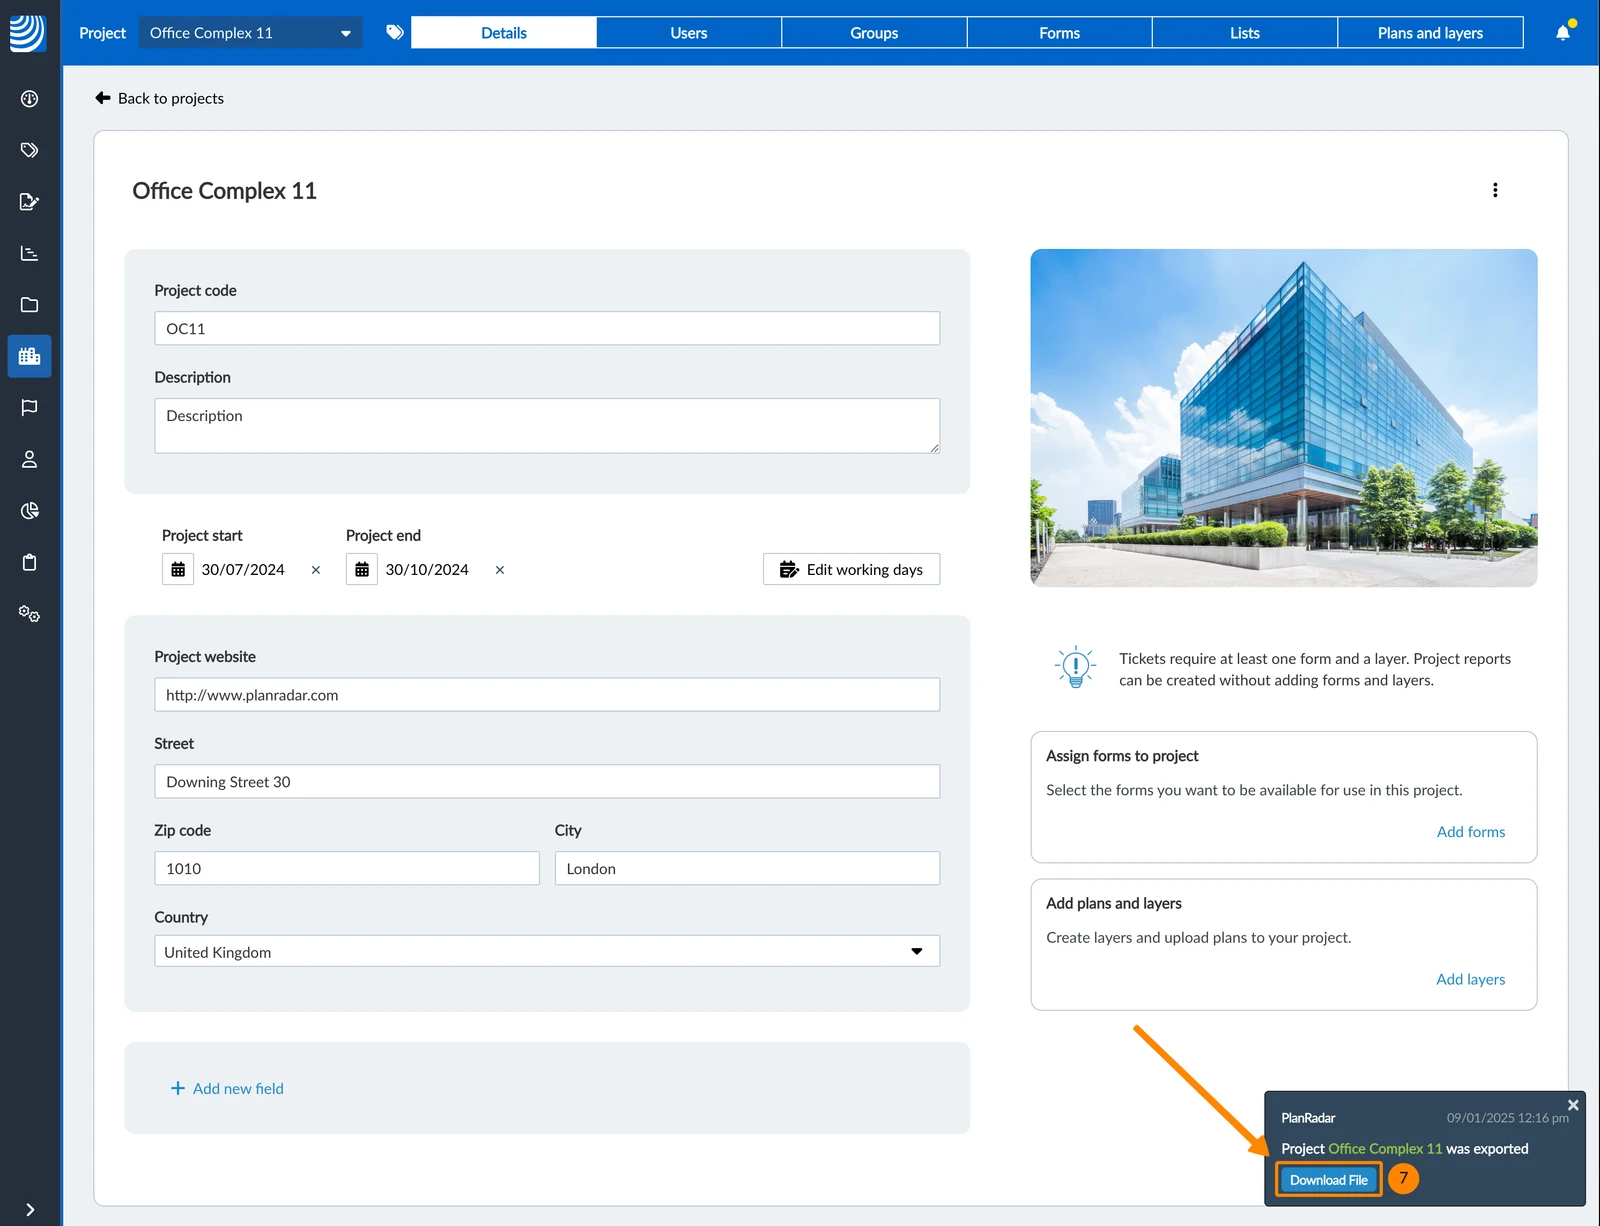1600x1226 pixels.
Task: Open the project start calendar picker
Action: pos(178,569)
